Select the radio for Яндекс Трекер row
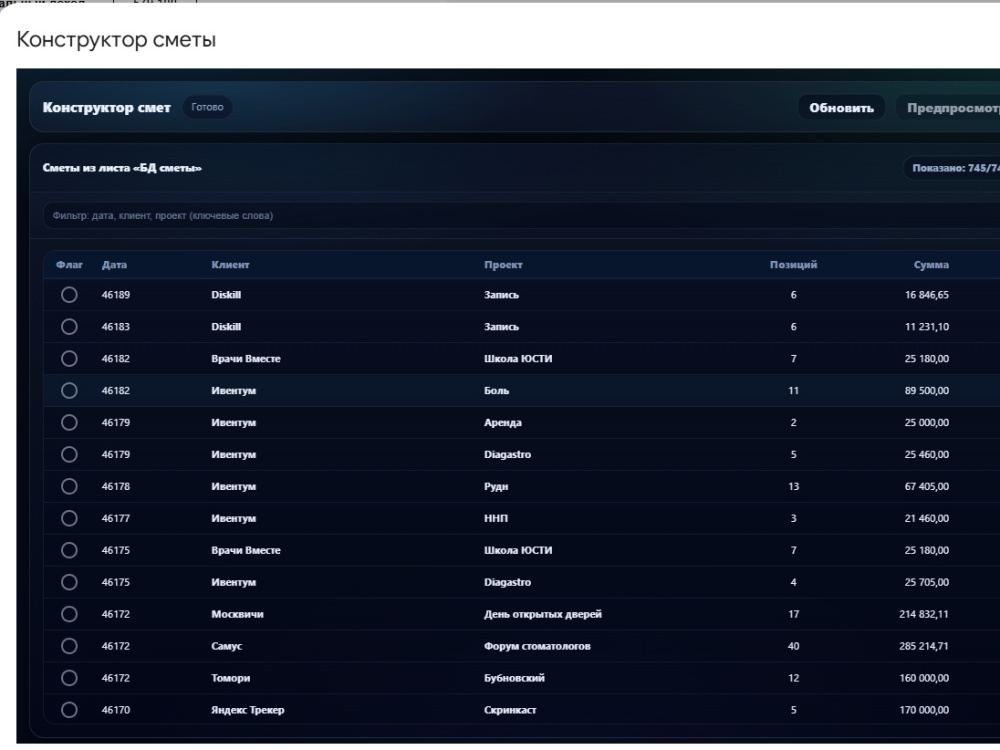This screenshot has height=750, width=1000. pyautogui.click(x=70, y=710)
